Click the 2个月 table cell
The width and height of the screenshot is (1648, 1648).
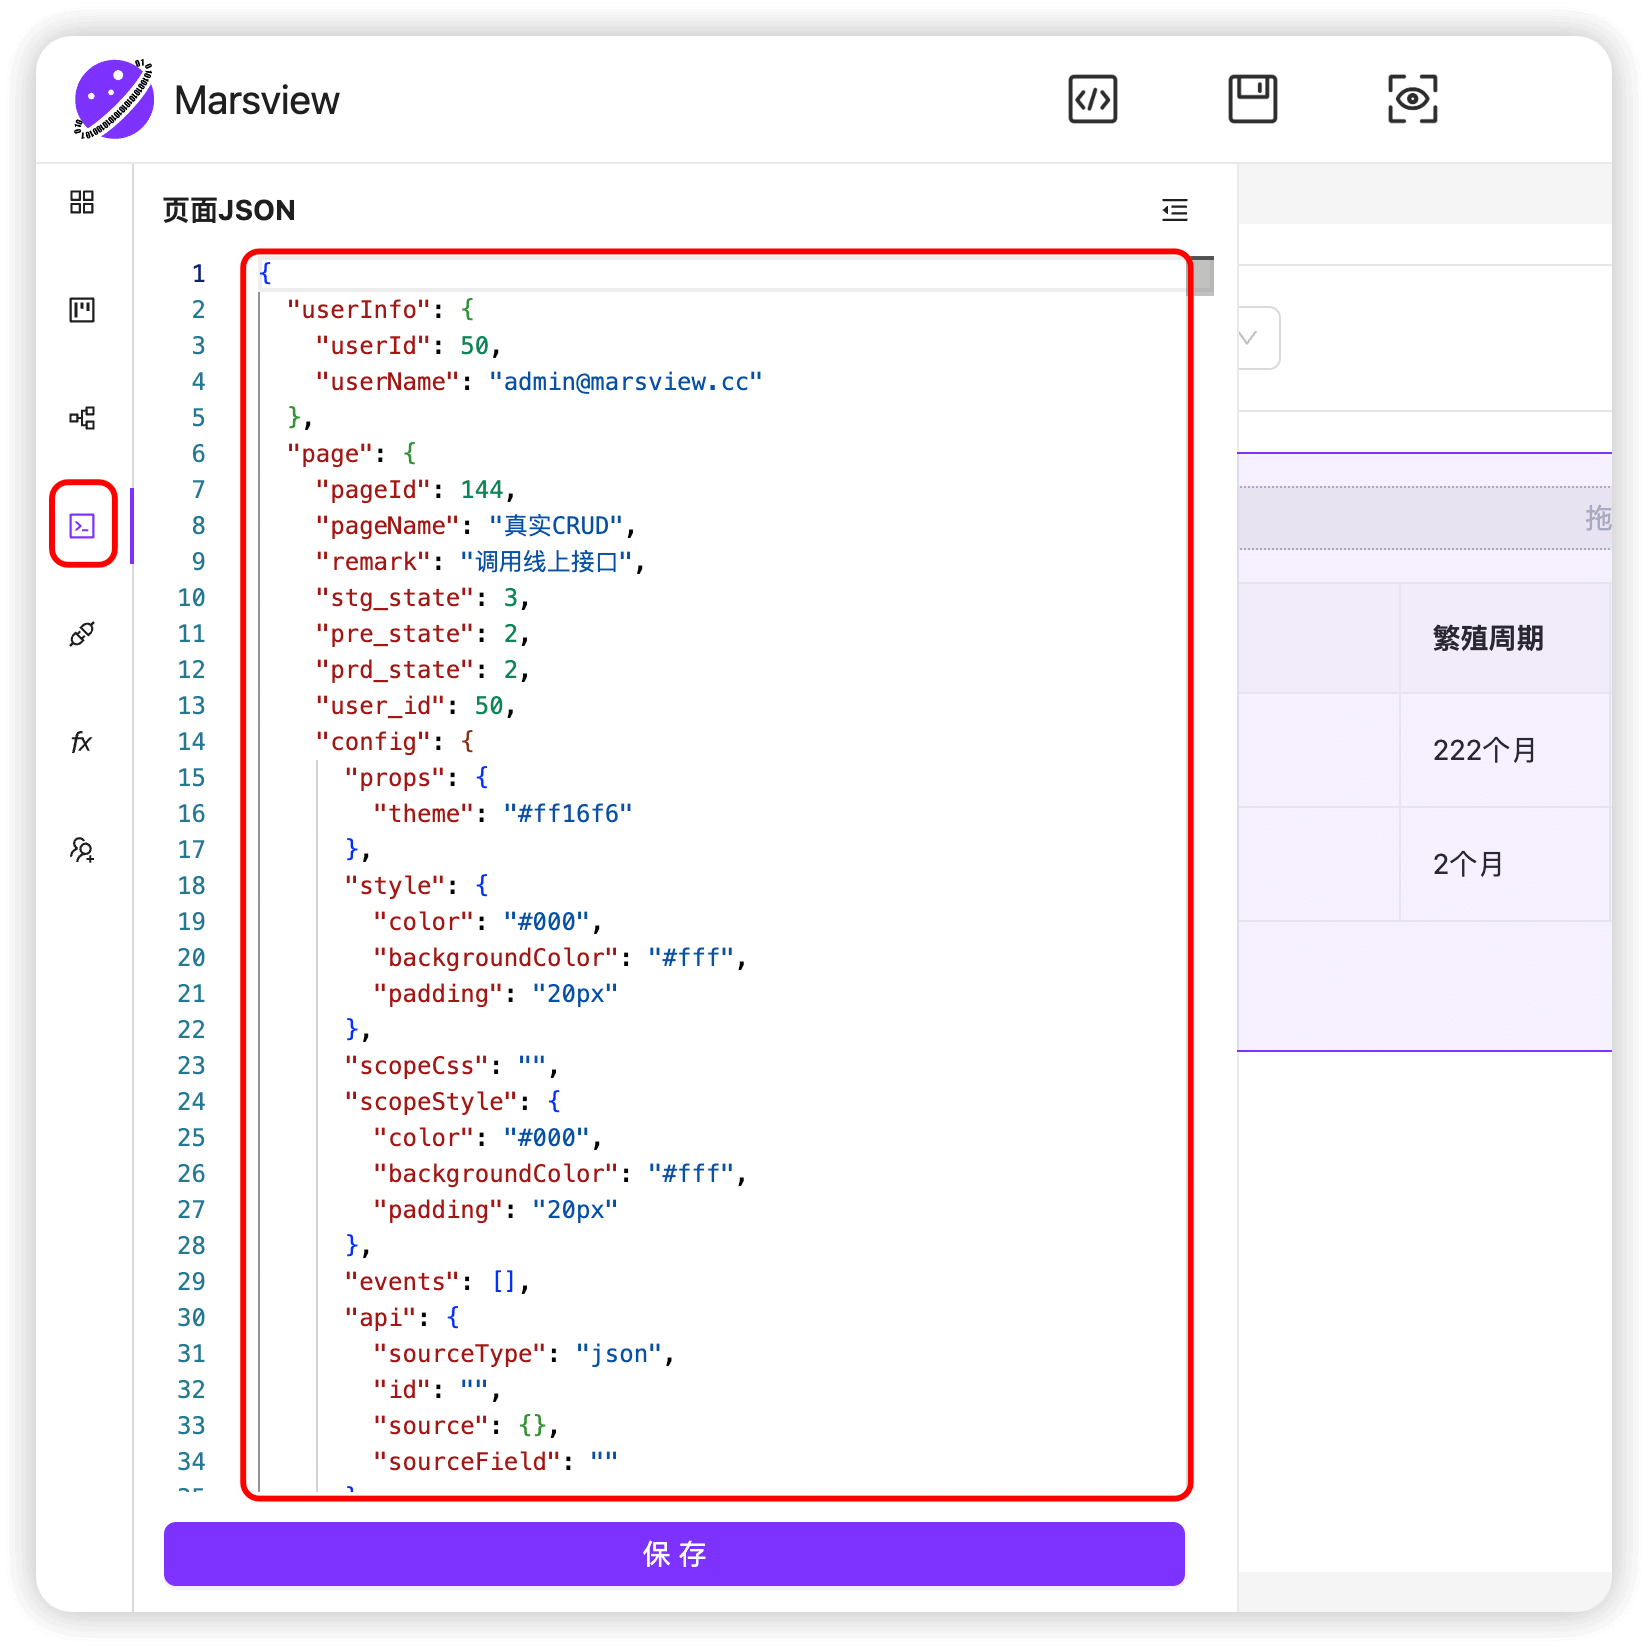1468,864
